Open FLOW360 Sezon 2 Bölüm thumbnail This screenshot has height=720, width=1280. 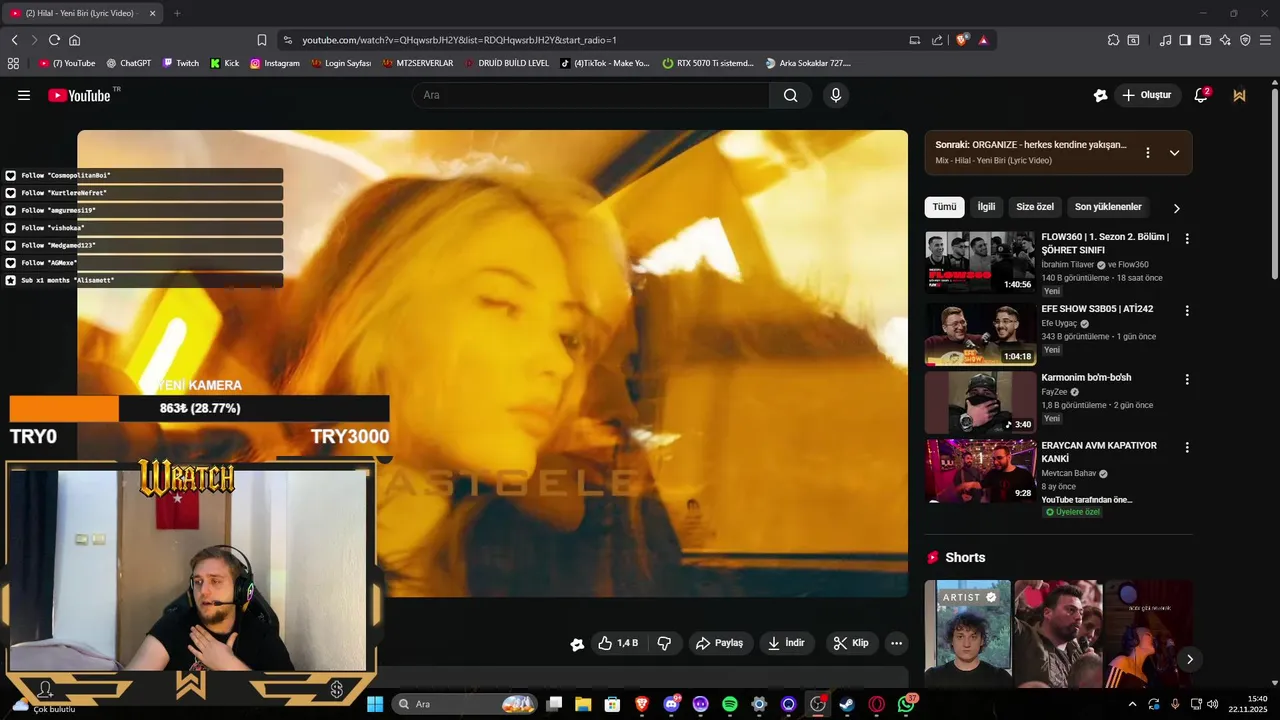(980, 262)
